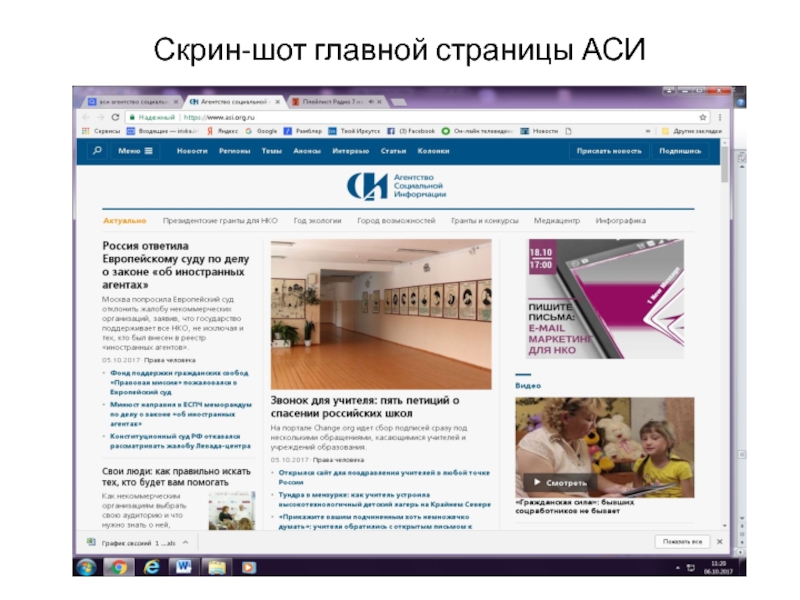The image size is (800, 600).
Task: Launch Internet Explorer from the taskbar
Action: point(151,567)
